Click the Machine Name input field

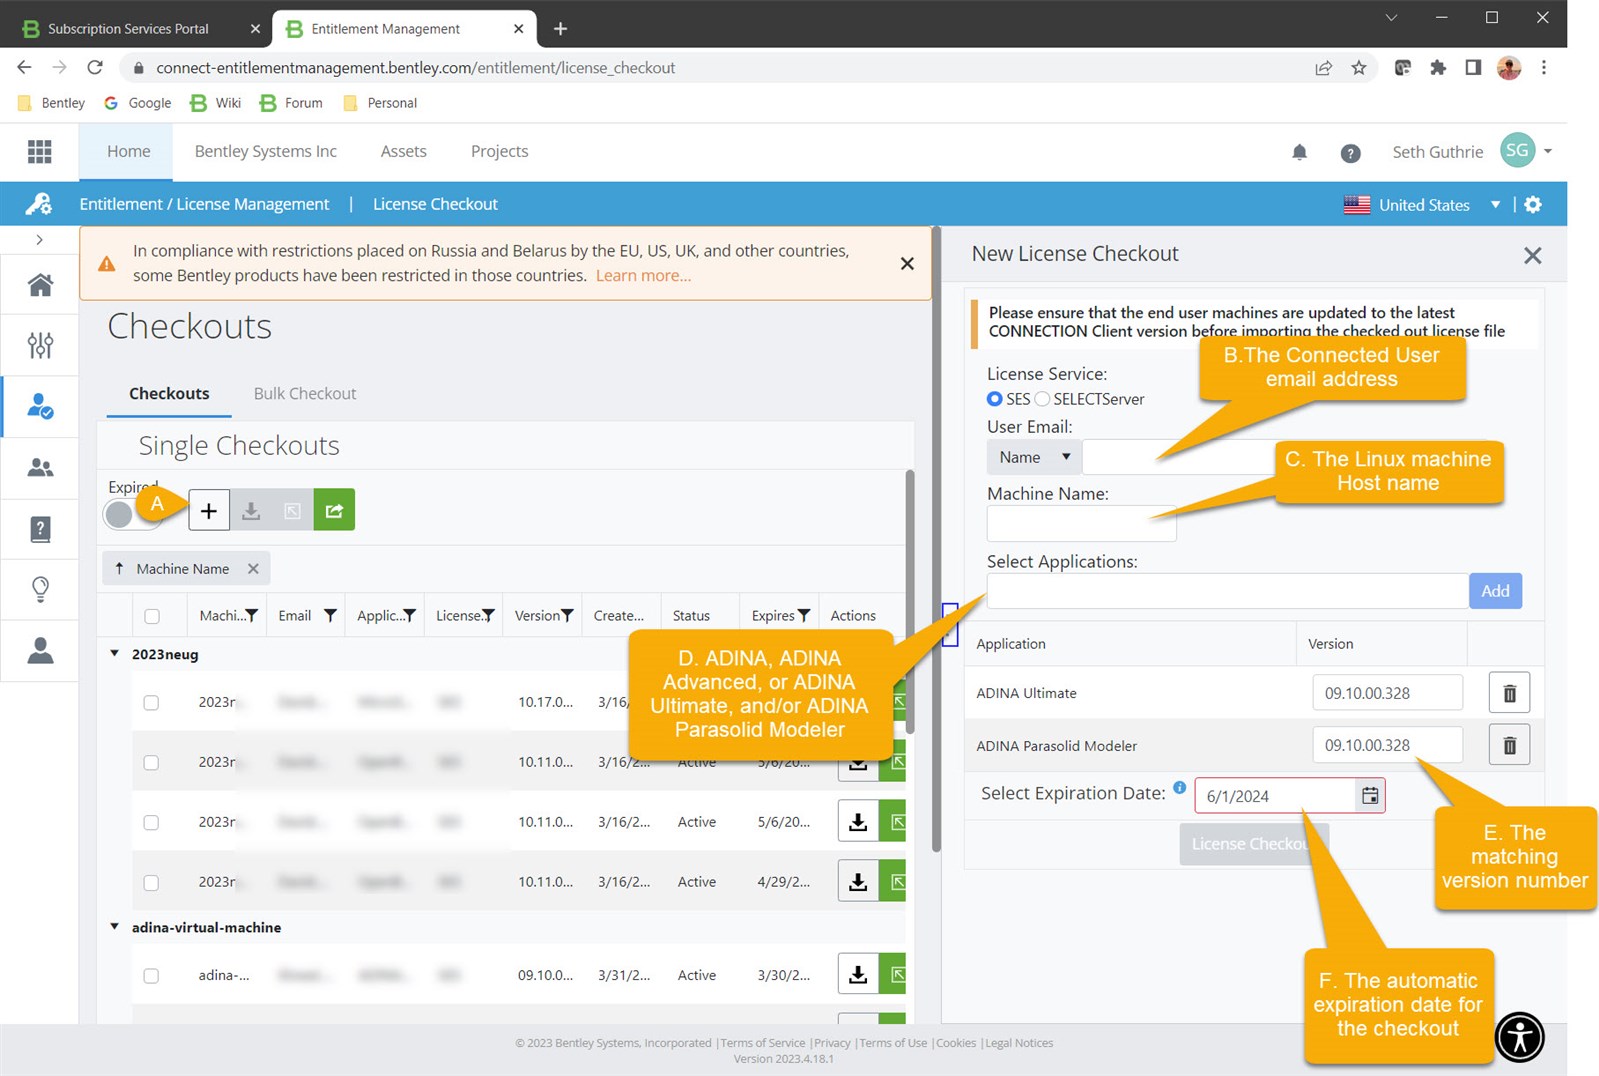pyautogui.click(x=1082, y=524)
